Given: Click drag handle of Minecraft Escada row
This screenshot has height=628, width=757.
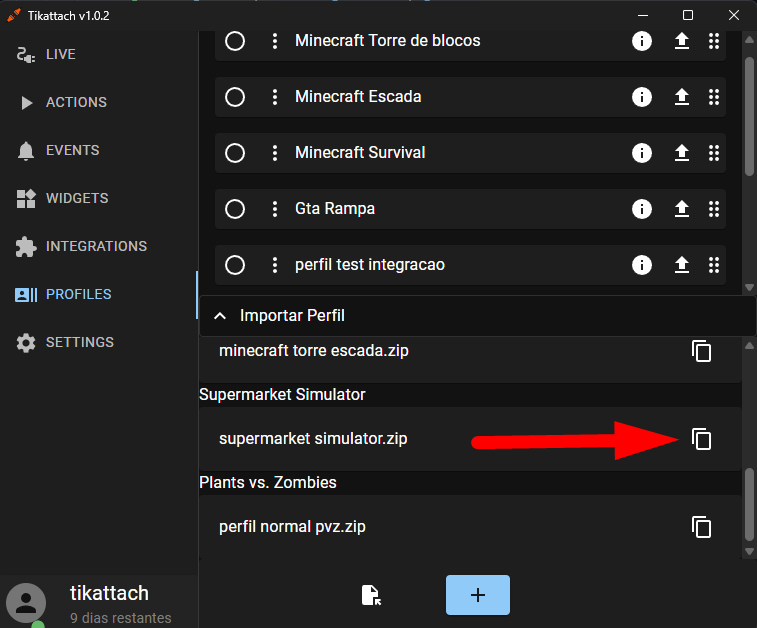Looking at the screenshot, I should (x=714, y=97).
